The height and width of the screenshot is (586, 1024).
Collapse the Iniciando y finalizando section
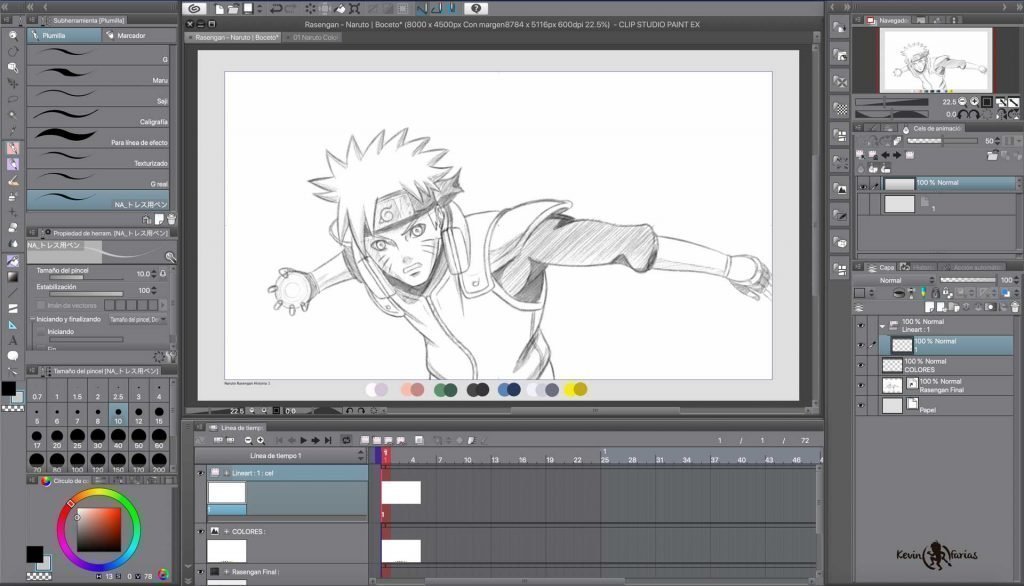[x=32, y=319]
